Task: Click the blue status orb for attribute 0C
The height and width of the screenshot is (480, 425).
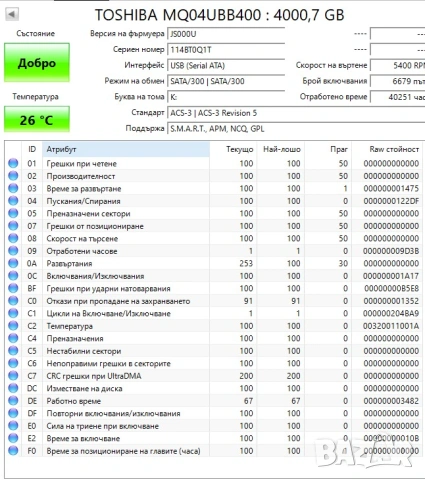Action: pos(13,276)
